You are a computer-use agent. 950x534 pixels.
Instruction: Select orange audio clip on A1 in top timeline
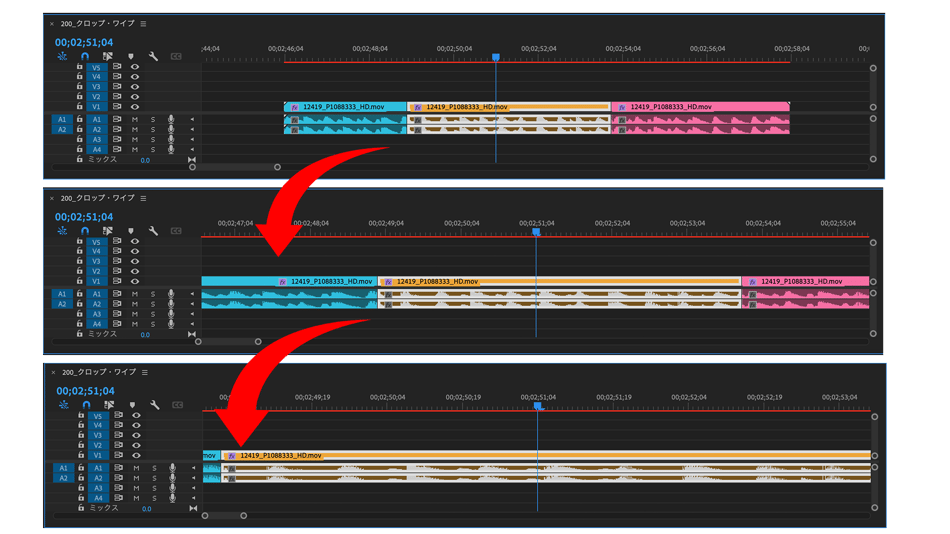coord(508,119)
